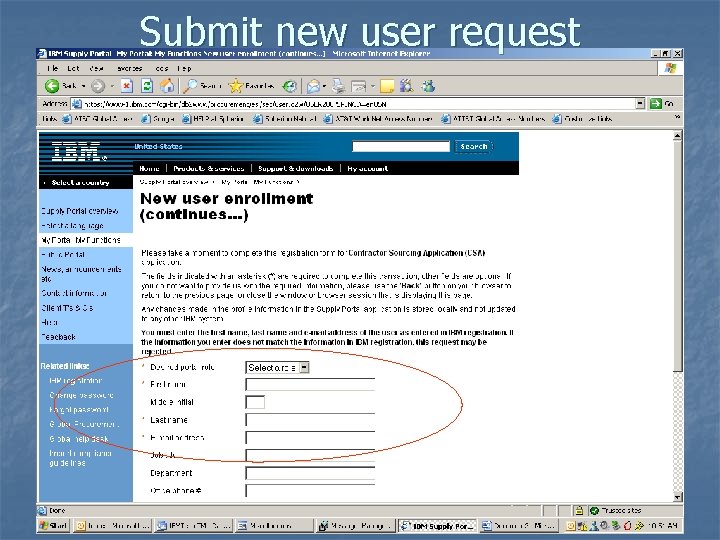The width and height of the screenshot is (720, 540).
Task: Open the Contact information sidebar link
Action: point(74,293)
